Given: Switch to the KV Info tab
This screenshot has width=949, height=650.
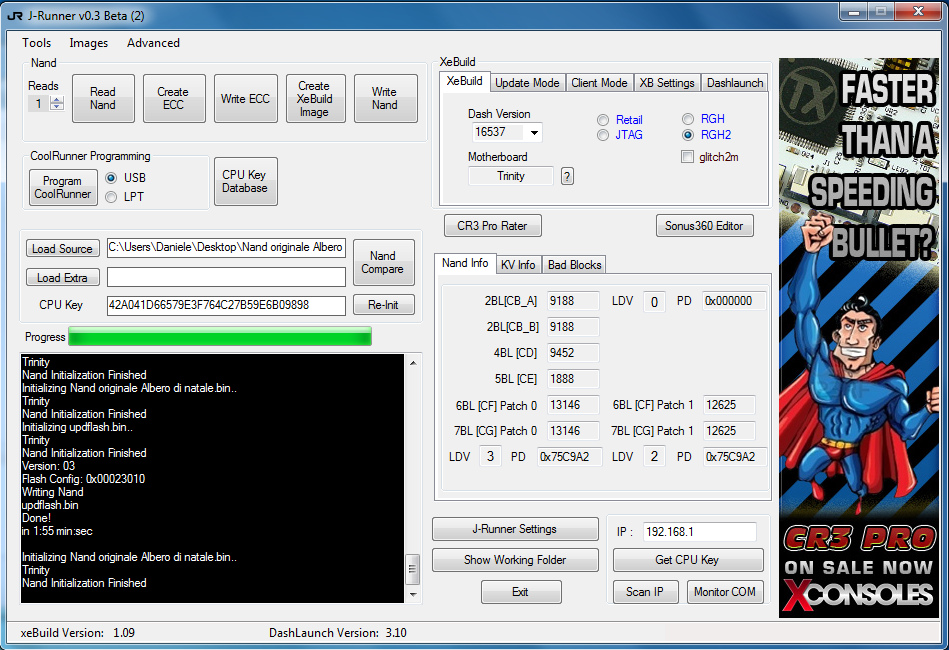Looking at the screenshot, I should coord(518,264).
